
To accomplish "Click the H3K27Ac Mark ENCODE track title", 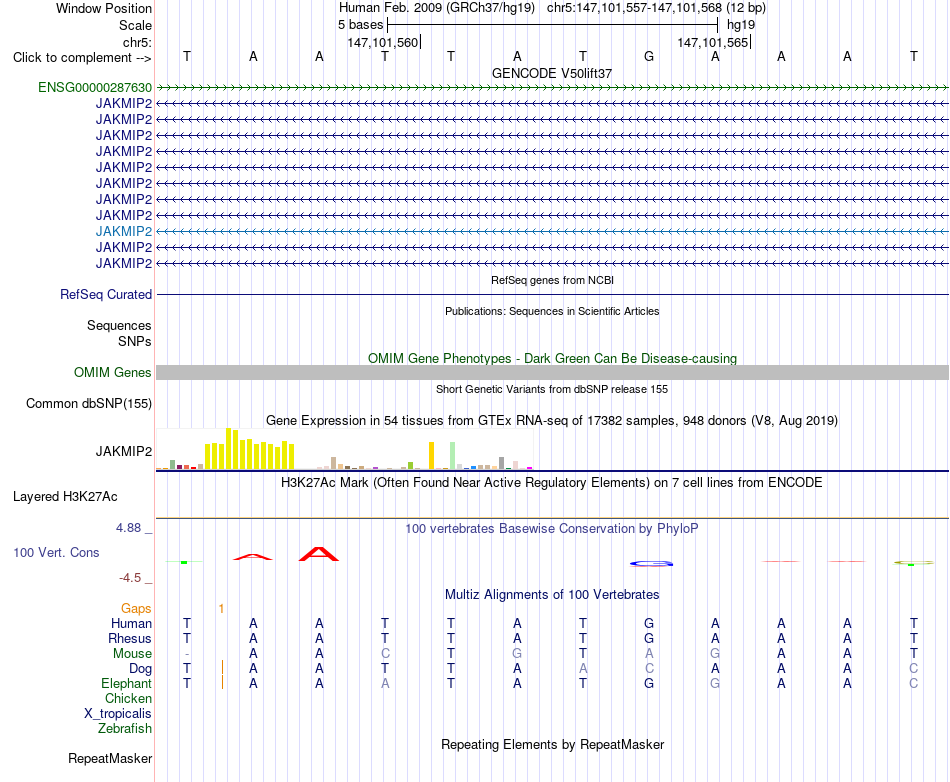I will (552, 483).
